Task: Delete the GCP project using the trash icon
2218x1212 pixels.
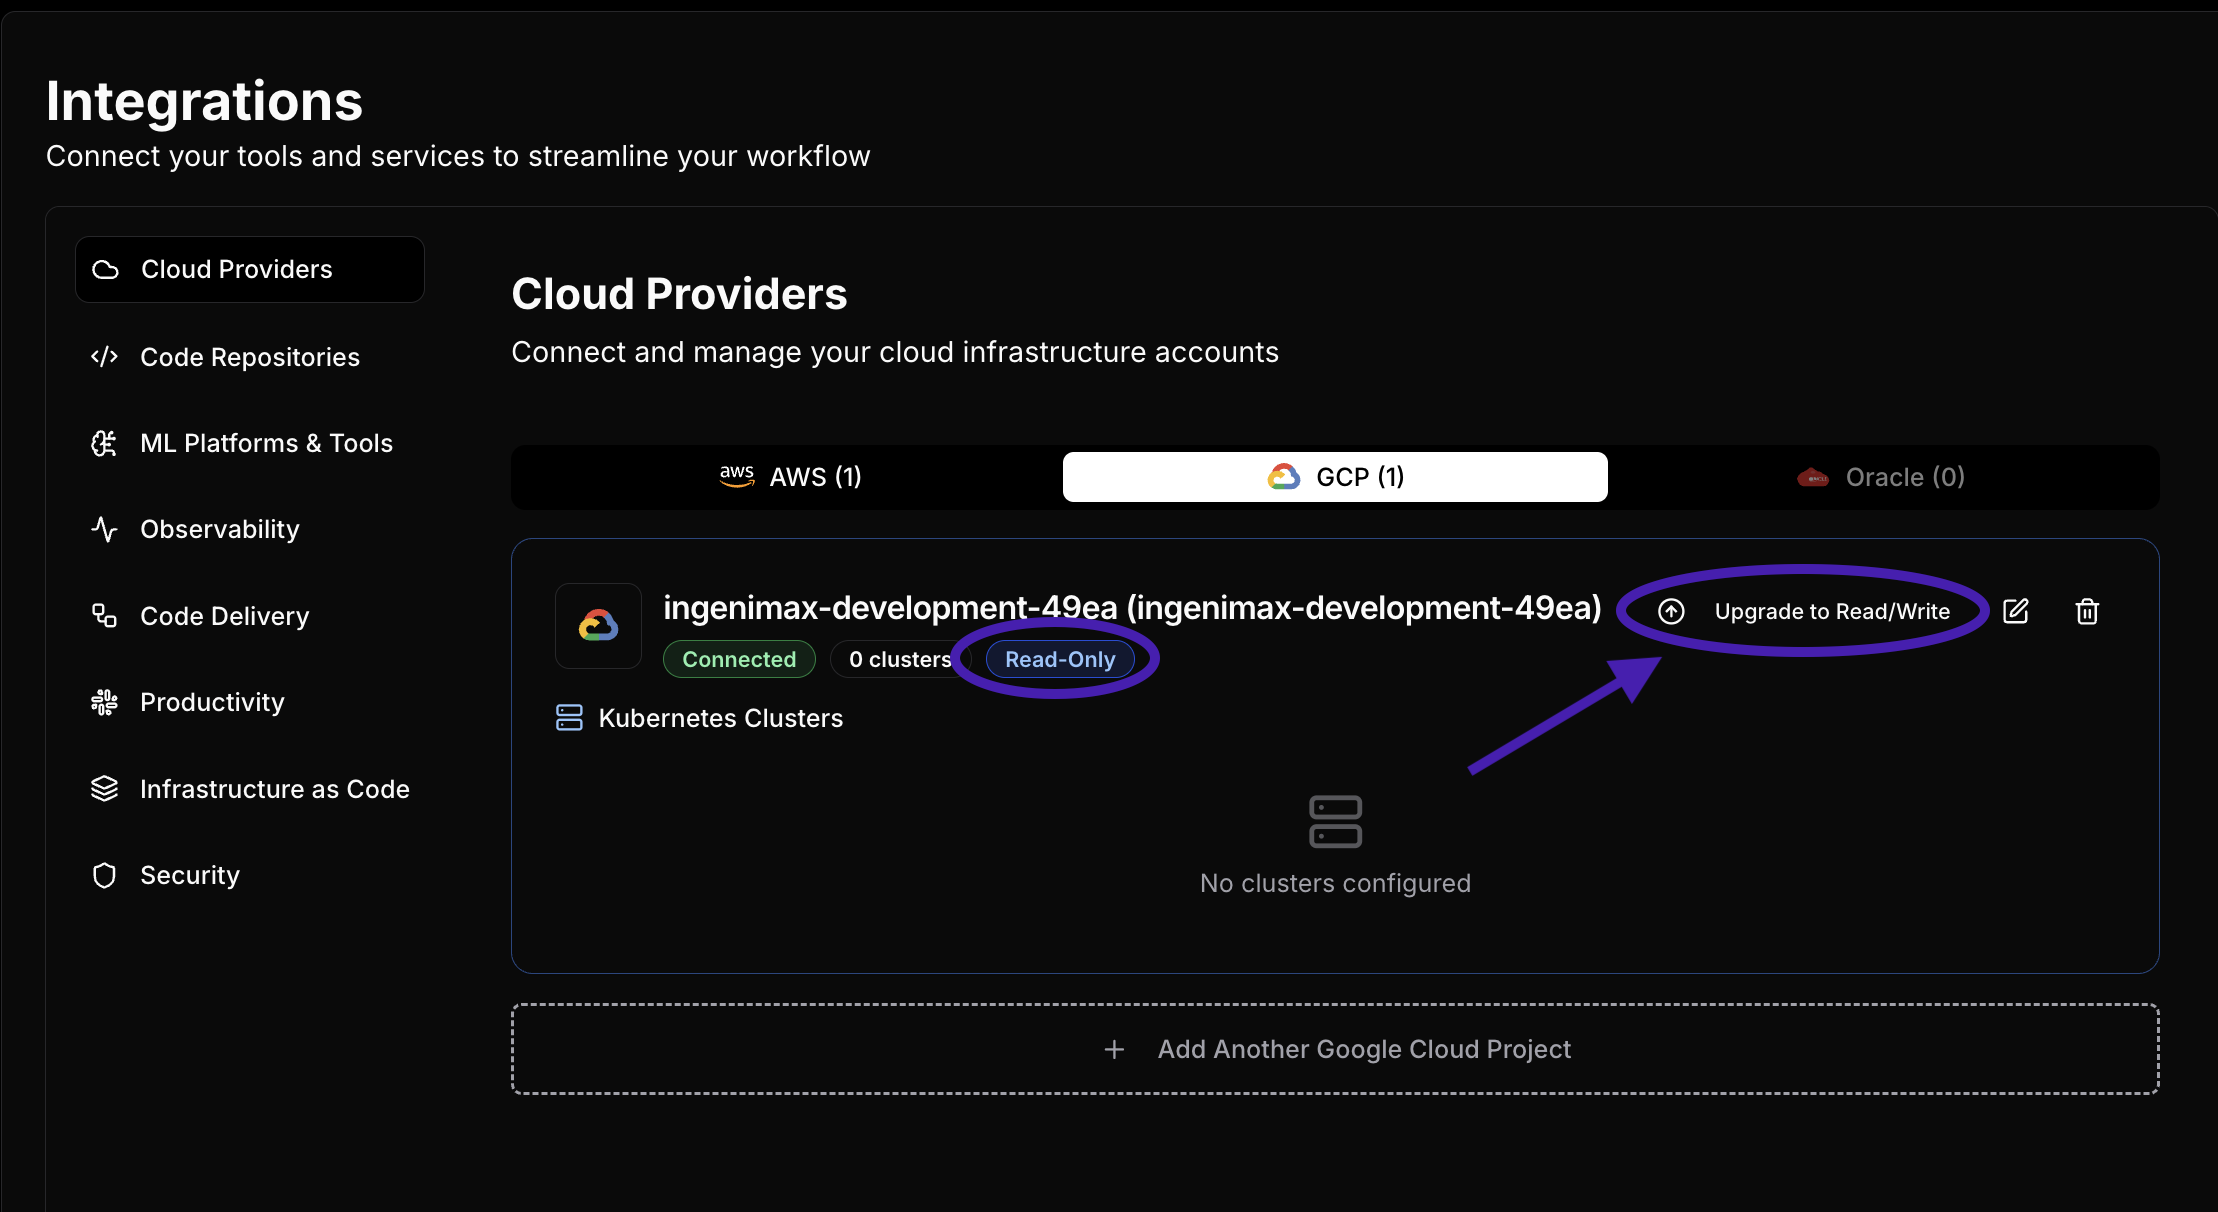Action: pyautogui.click(x=2087, y=611)
